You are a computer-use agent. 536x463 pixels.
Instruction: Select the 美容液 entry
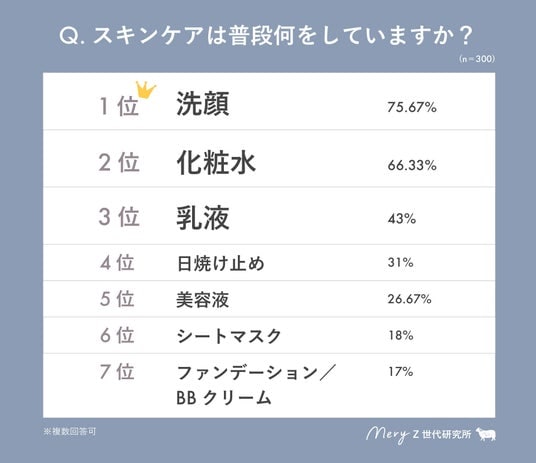(x=203, y=300)
